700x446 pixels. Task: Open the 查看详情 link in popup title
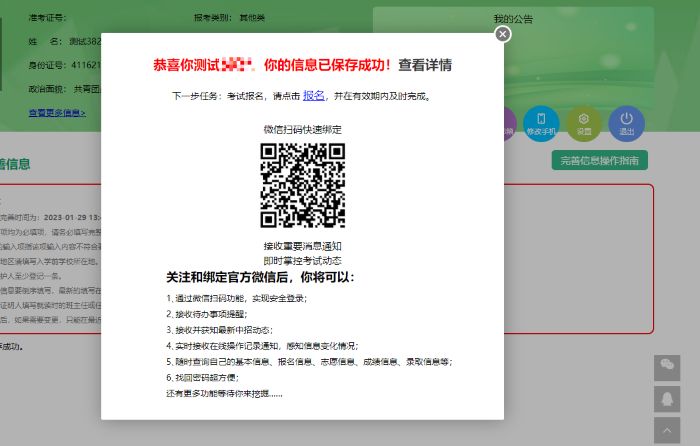(425, 65)
